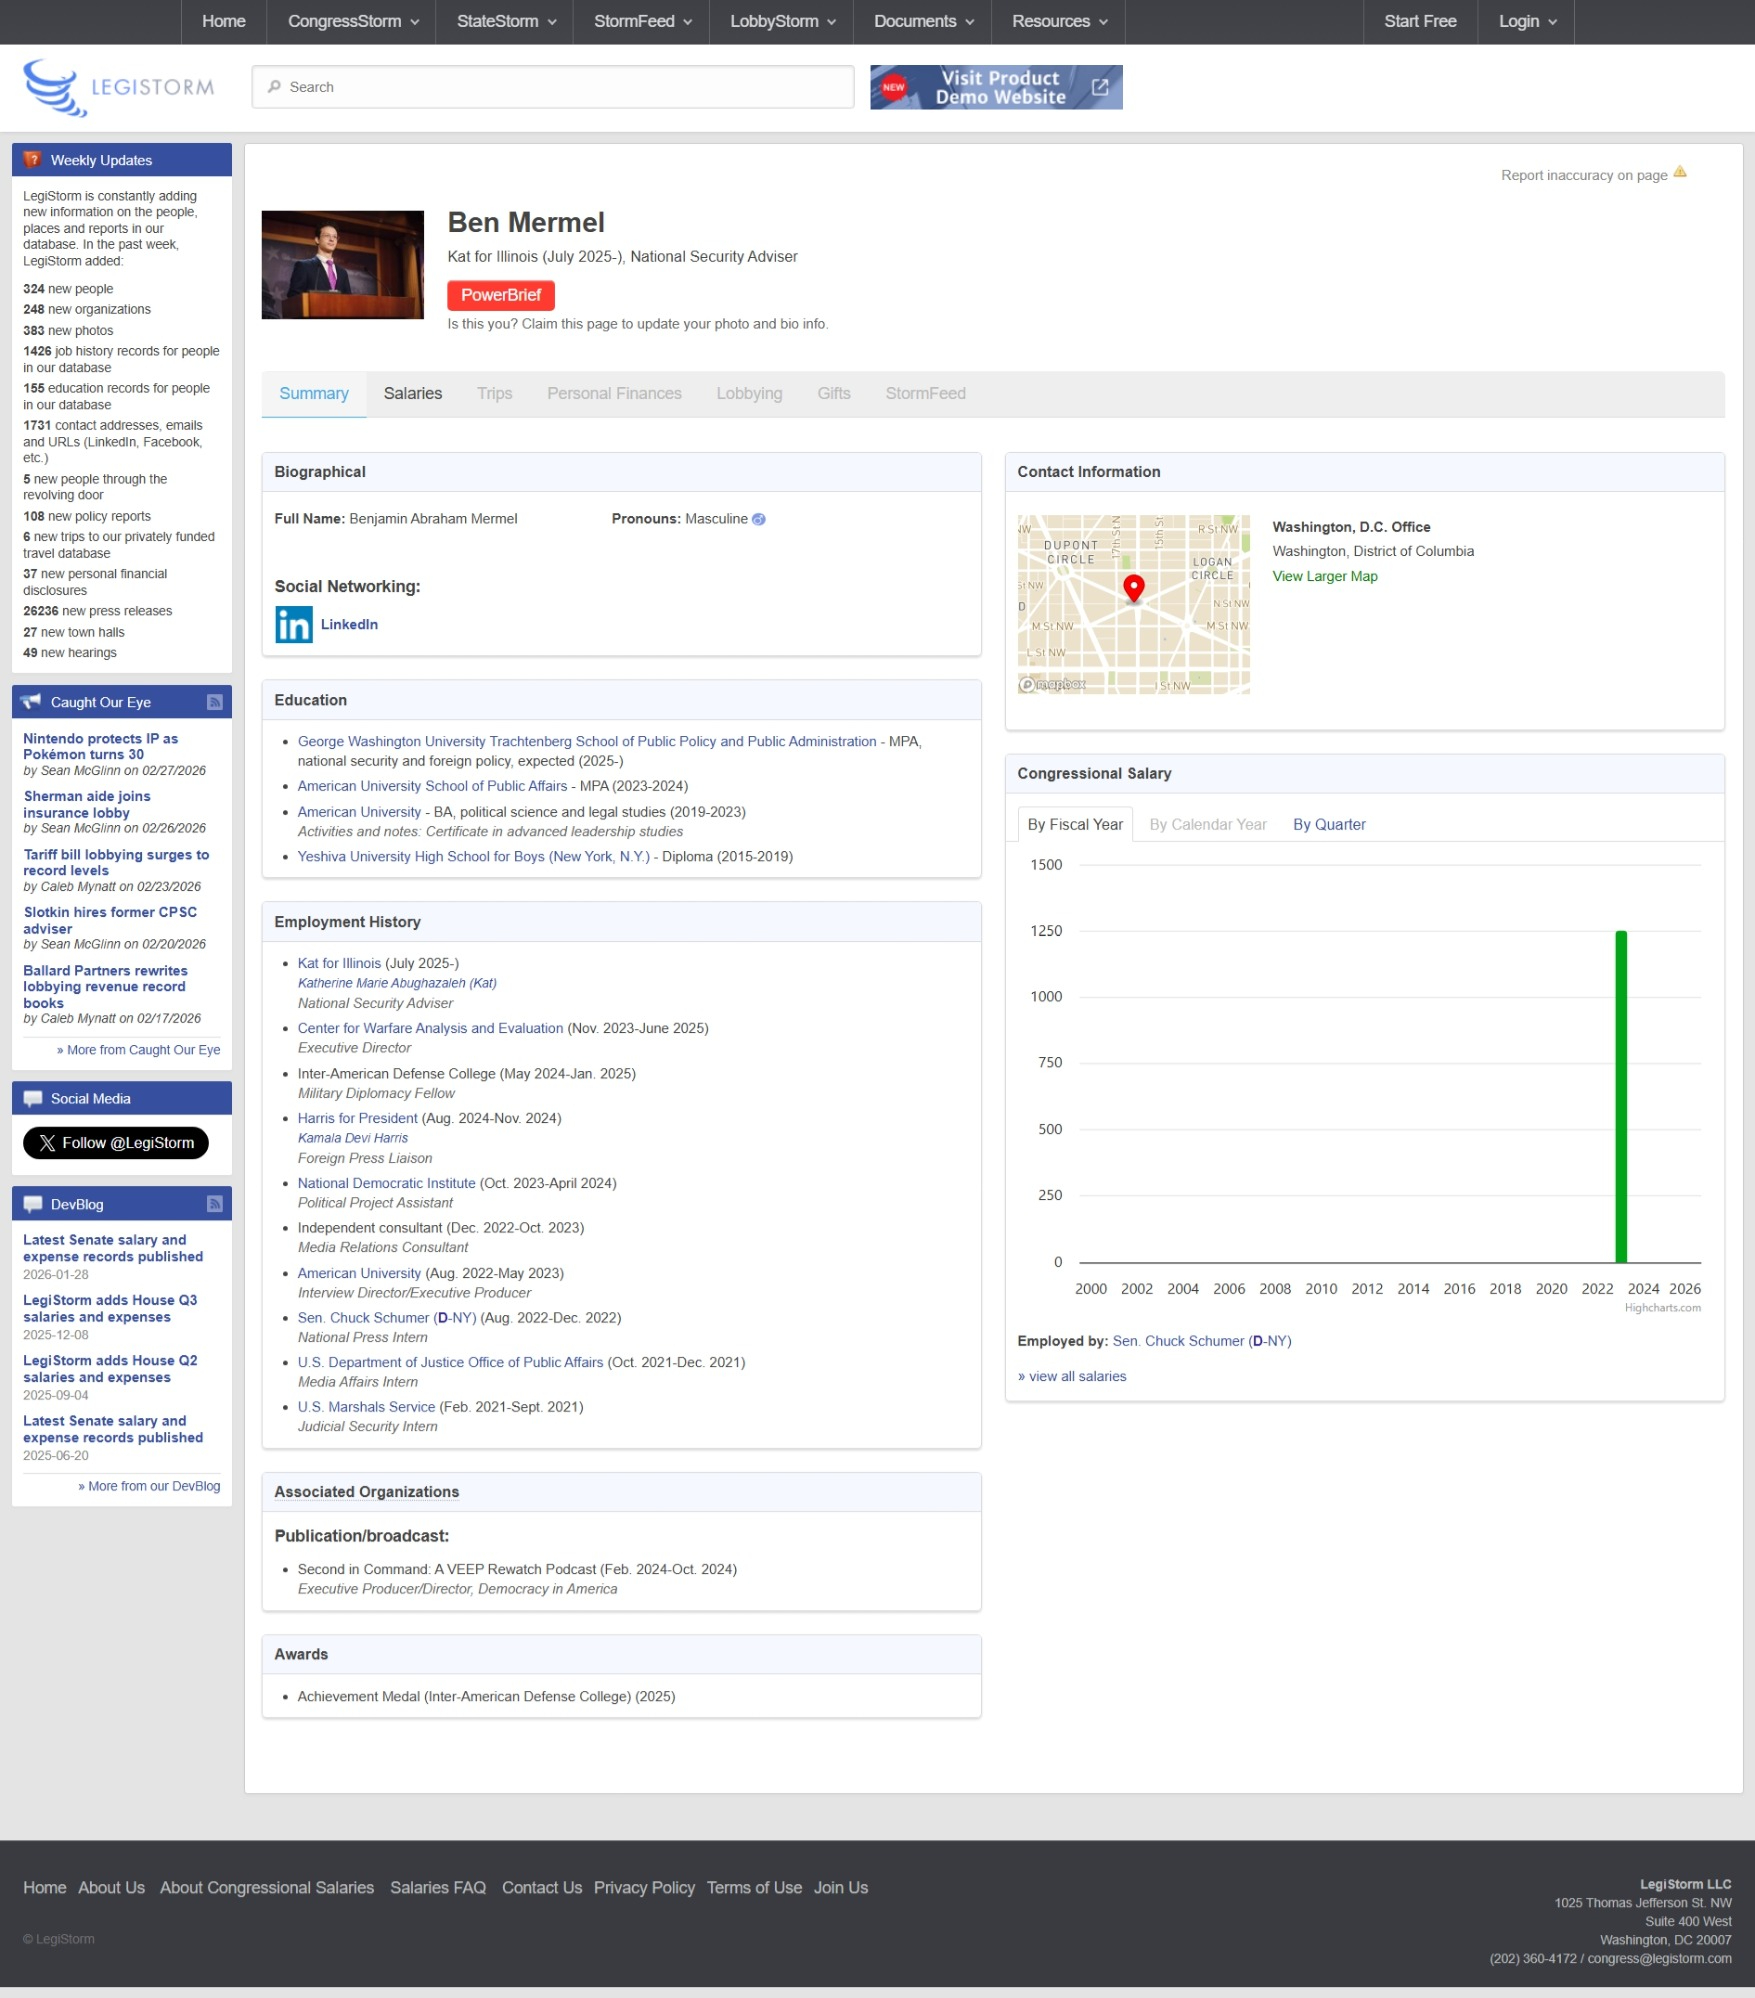Click the red PowerBrief button
The image size is (1755, 1998).
pyautogui.click(x=500, y=295)
